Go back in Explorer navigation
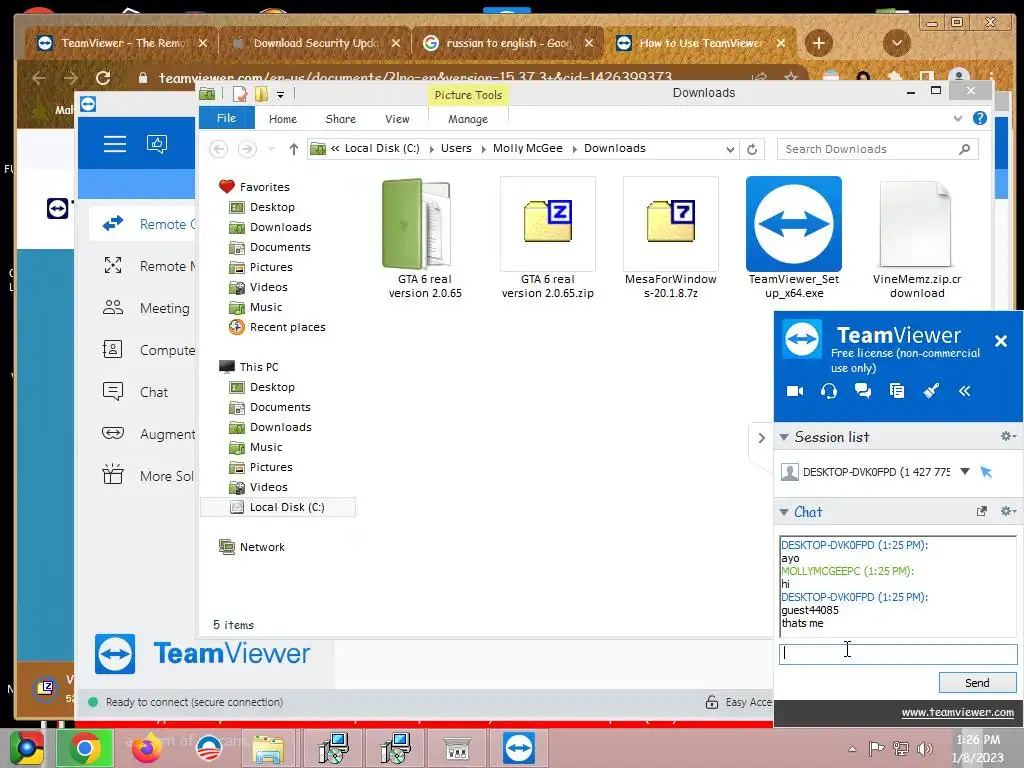 pos(218,149)
